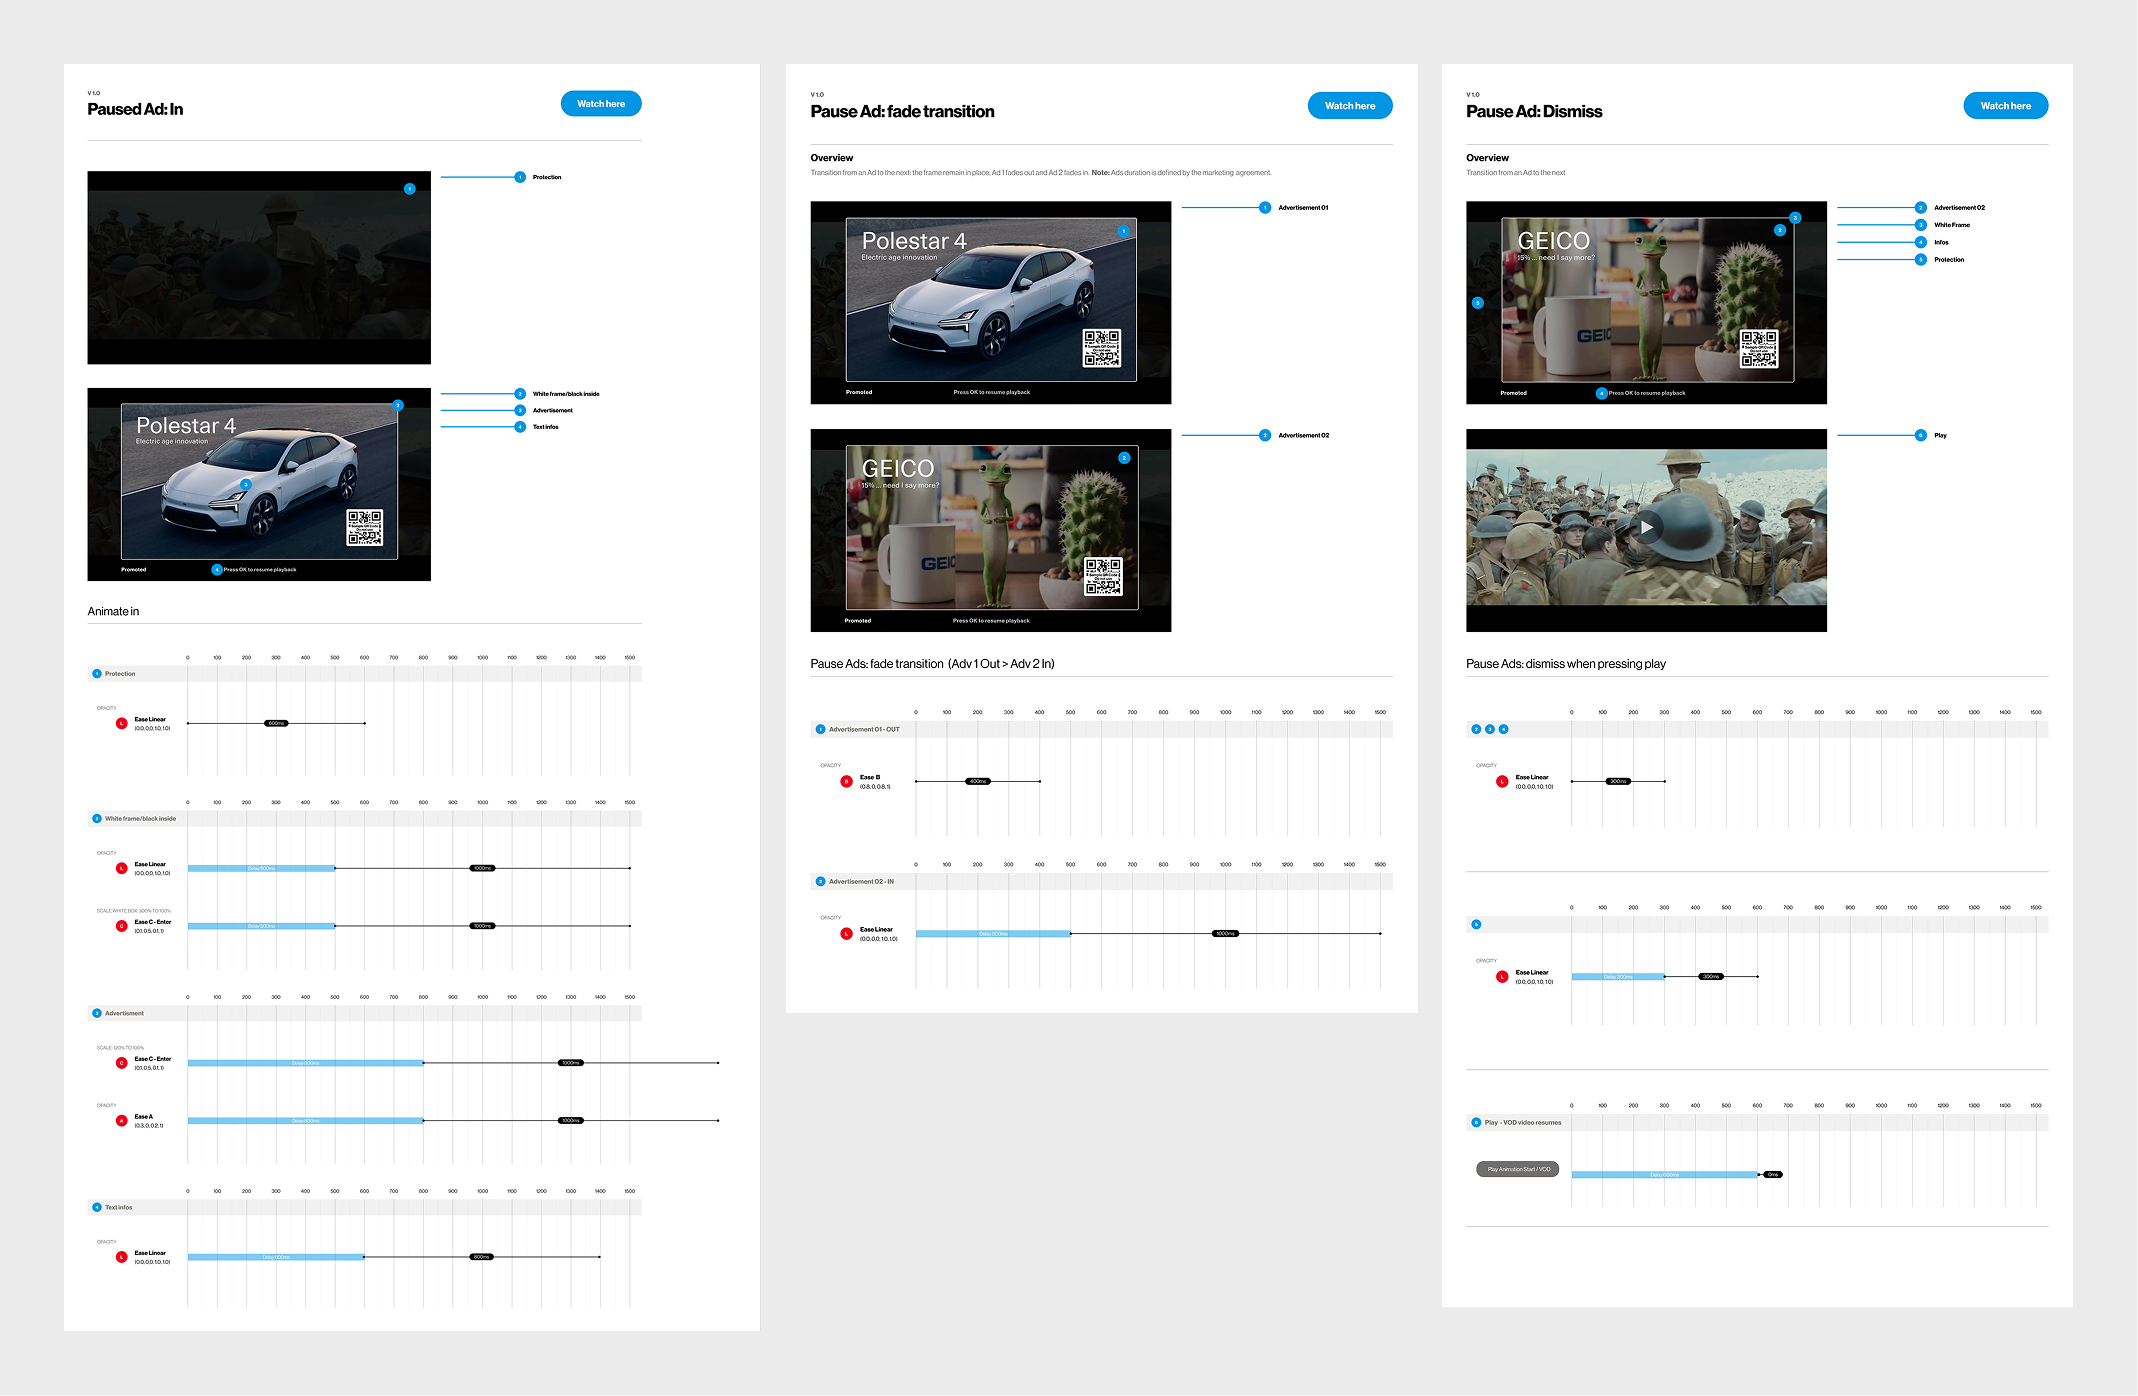
Task: Click Press OK to resume playback, Dismiss GEICO ad
Action: [1647, 393]
